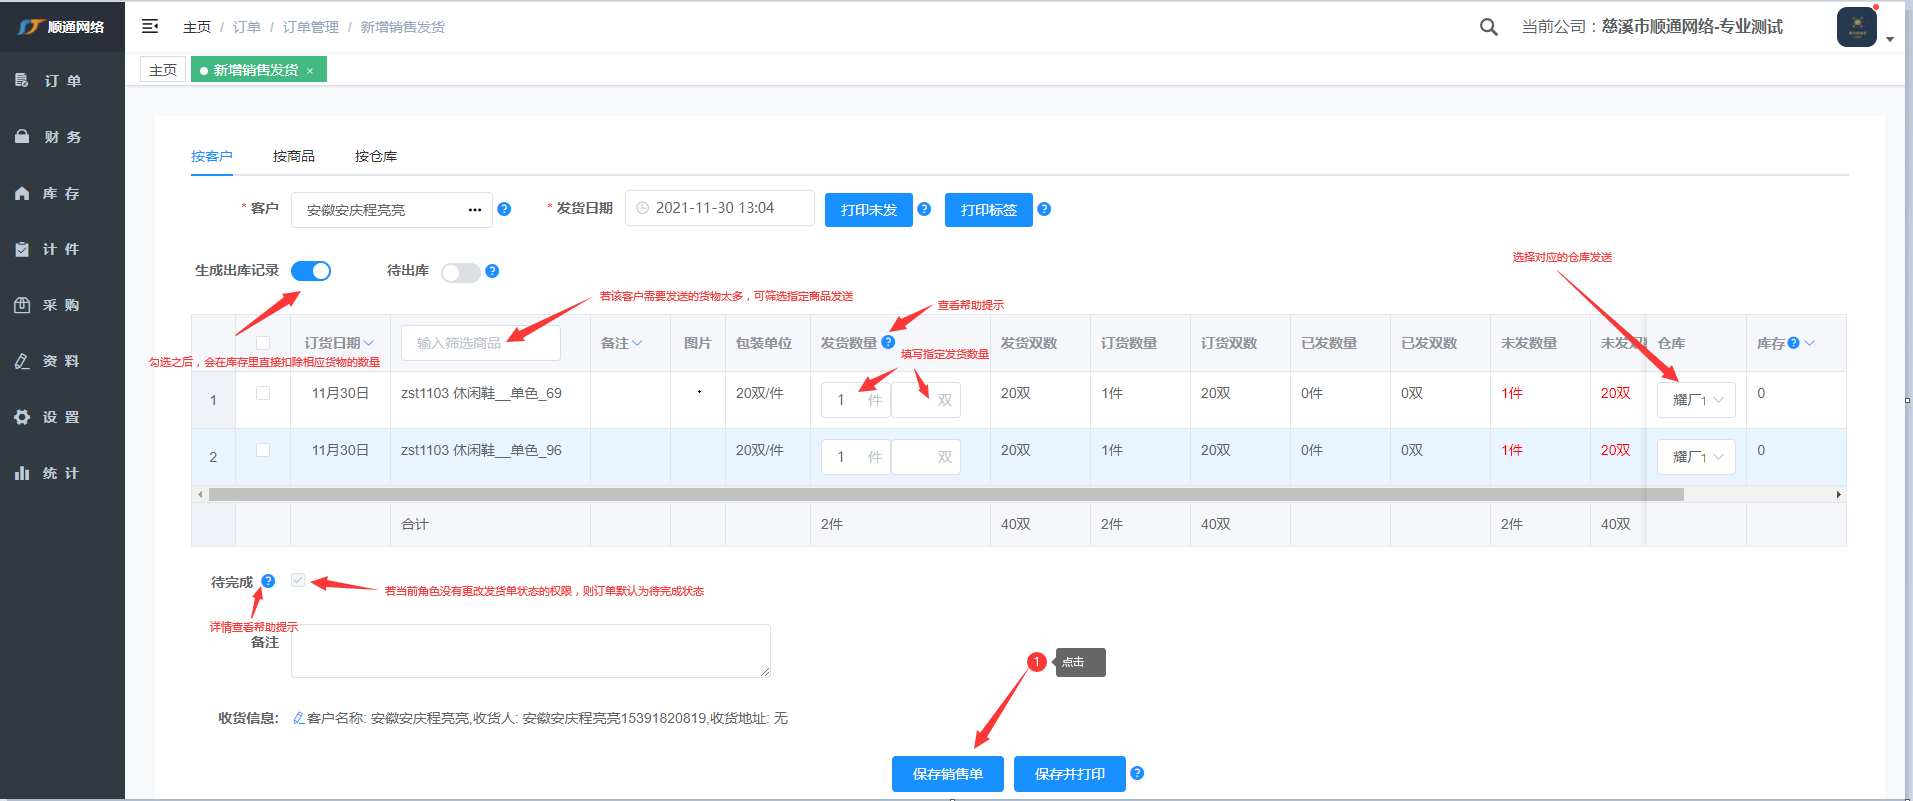Screen dimensions: 1913x801
Task: Collapse sidebar using the hamburger menu icon
Action: pos(150,26)
